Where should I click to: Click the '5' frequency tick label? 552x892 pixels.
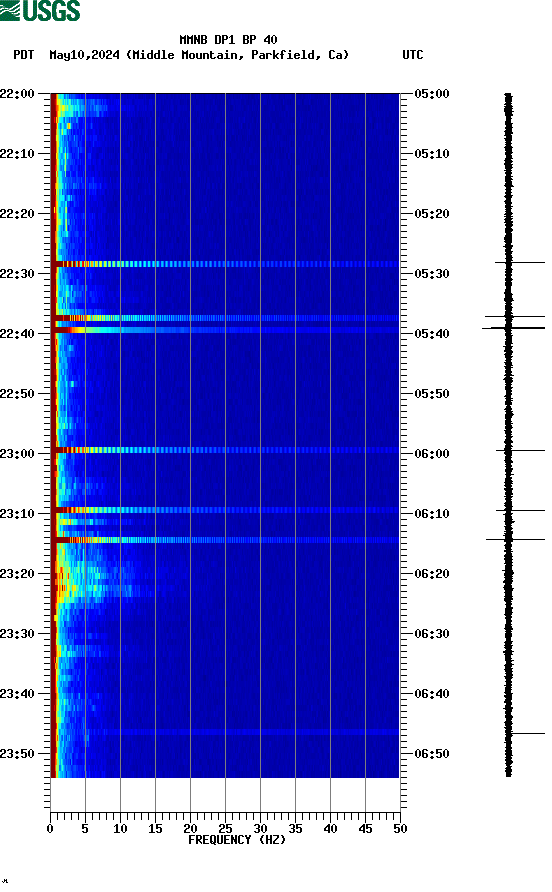(x=85, y=829)
